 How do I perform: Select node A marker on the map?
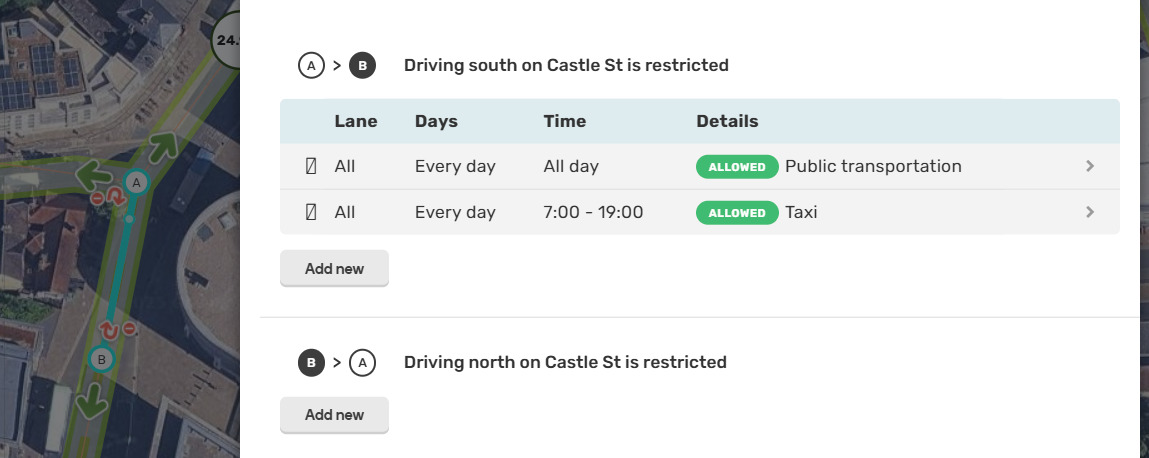(x=137, y=182)
